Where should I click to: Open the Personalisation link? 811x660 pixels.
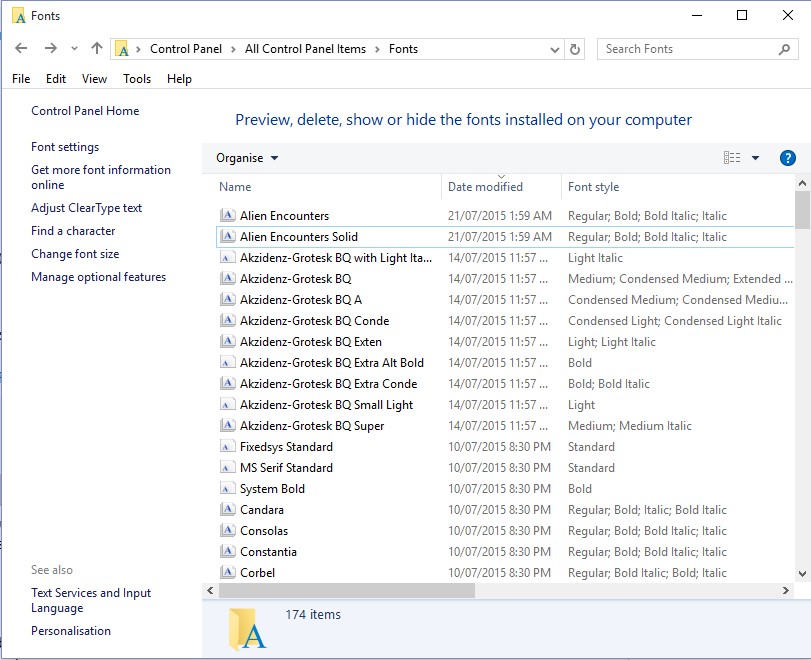71,631
